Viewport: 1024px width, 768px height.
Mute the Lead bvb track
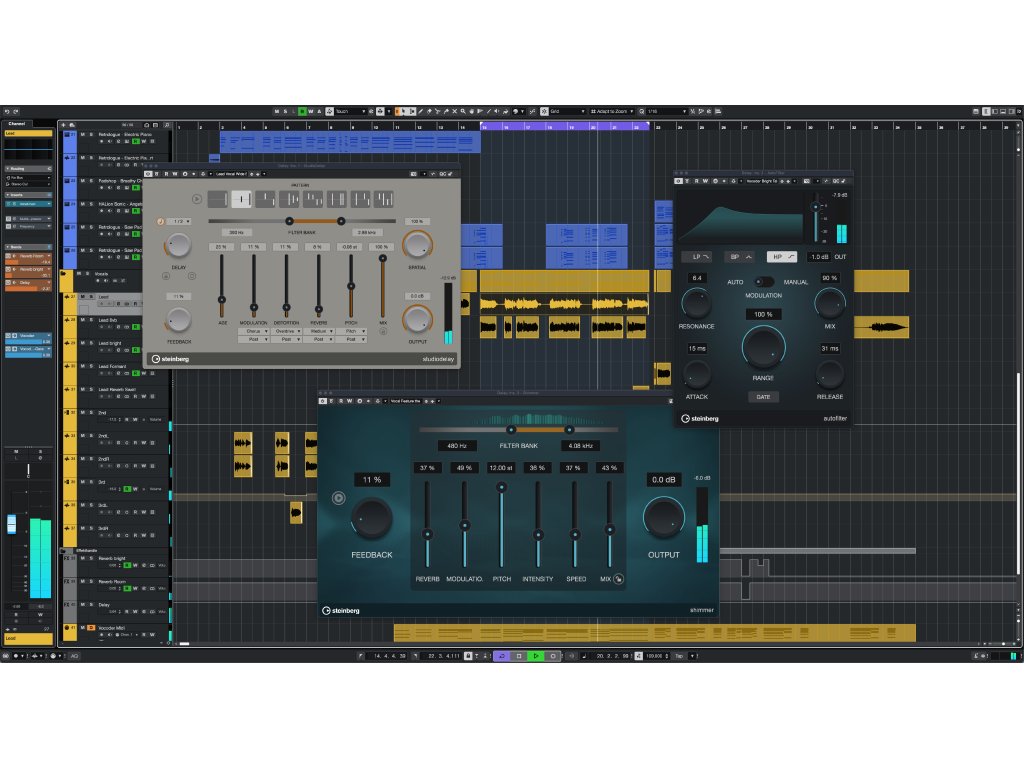tap(82, 320)
